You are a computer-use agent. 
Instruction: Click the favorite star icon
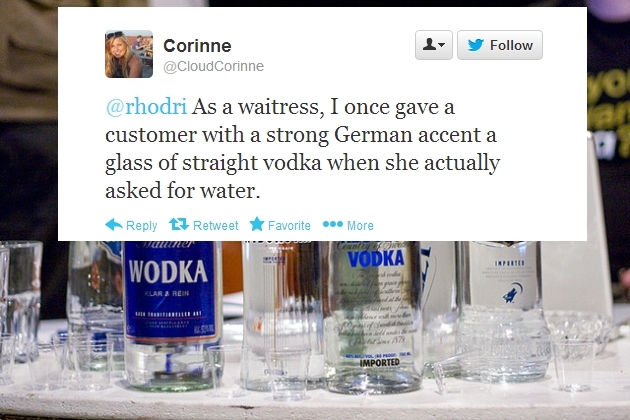(x=257, y=224)
